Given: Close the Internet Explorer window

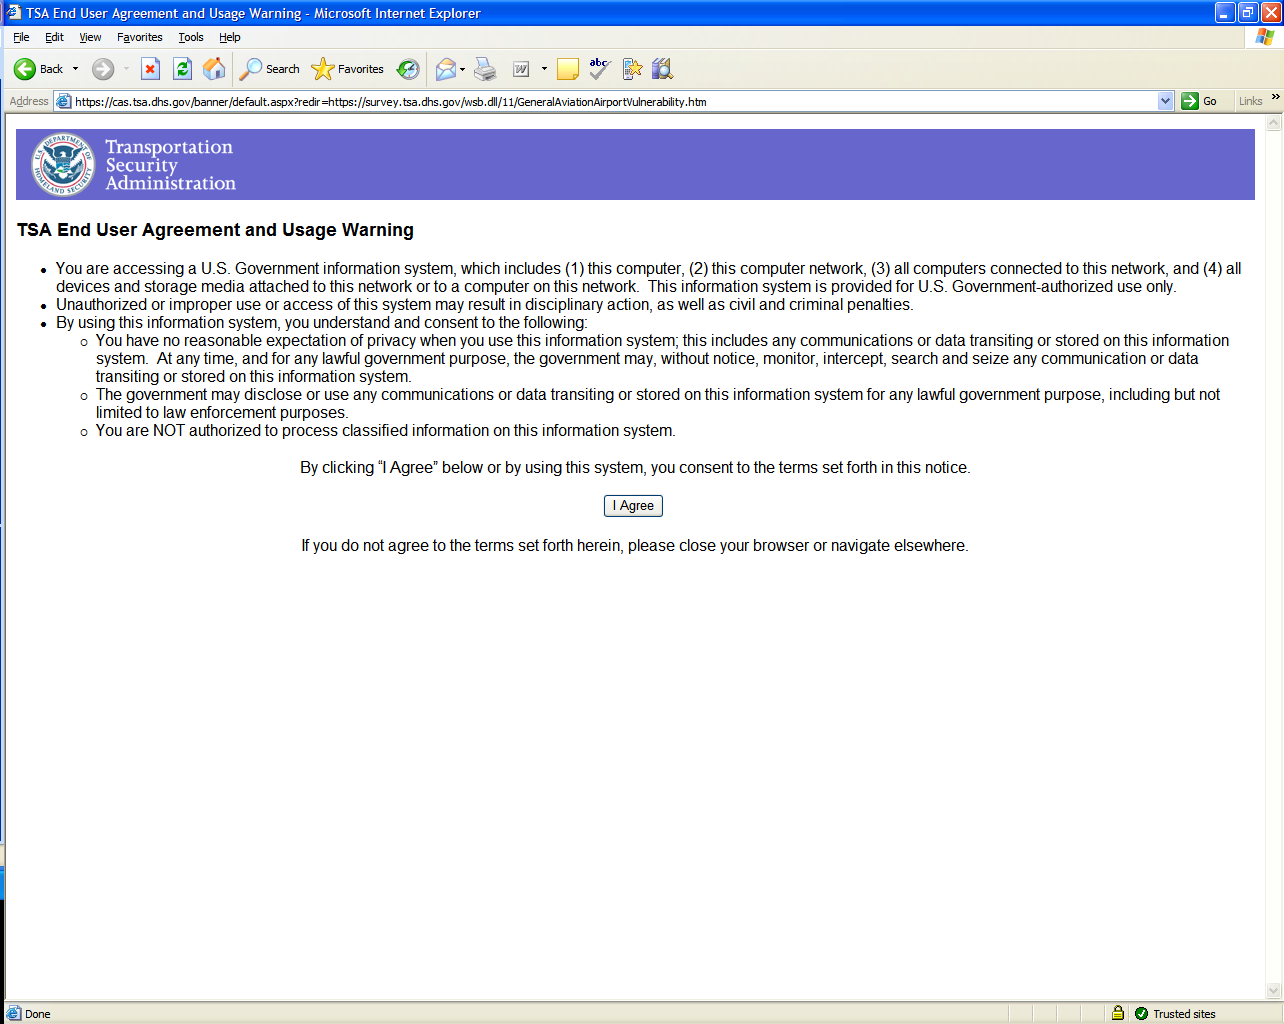Looking at the screenshot, I should (1271, 13).
